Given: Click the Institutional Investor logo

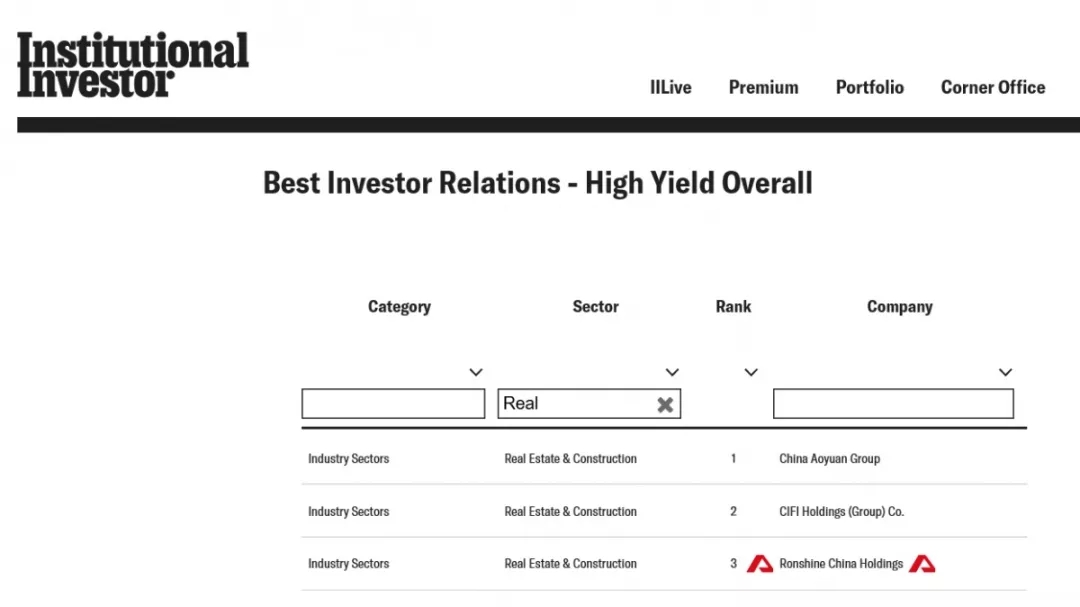Looking at the screenshot, I should click(x=133, y=64).
